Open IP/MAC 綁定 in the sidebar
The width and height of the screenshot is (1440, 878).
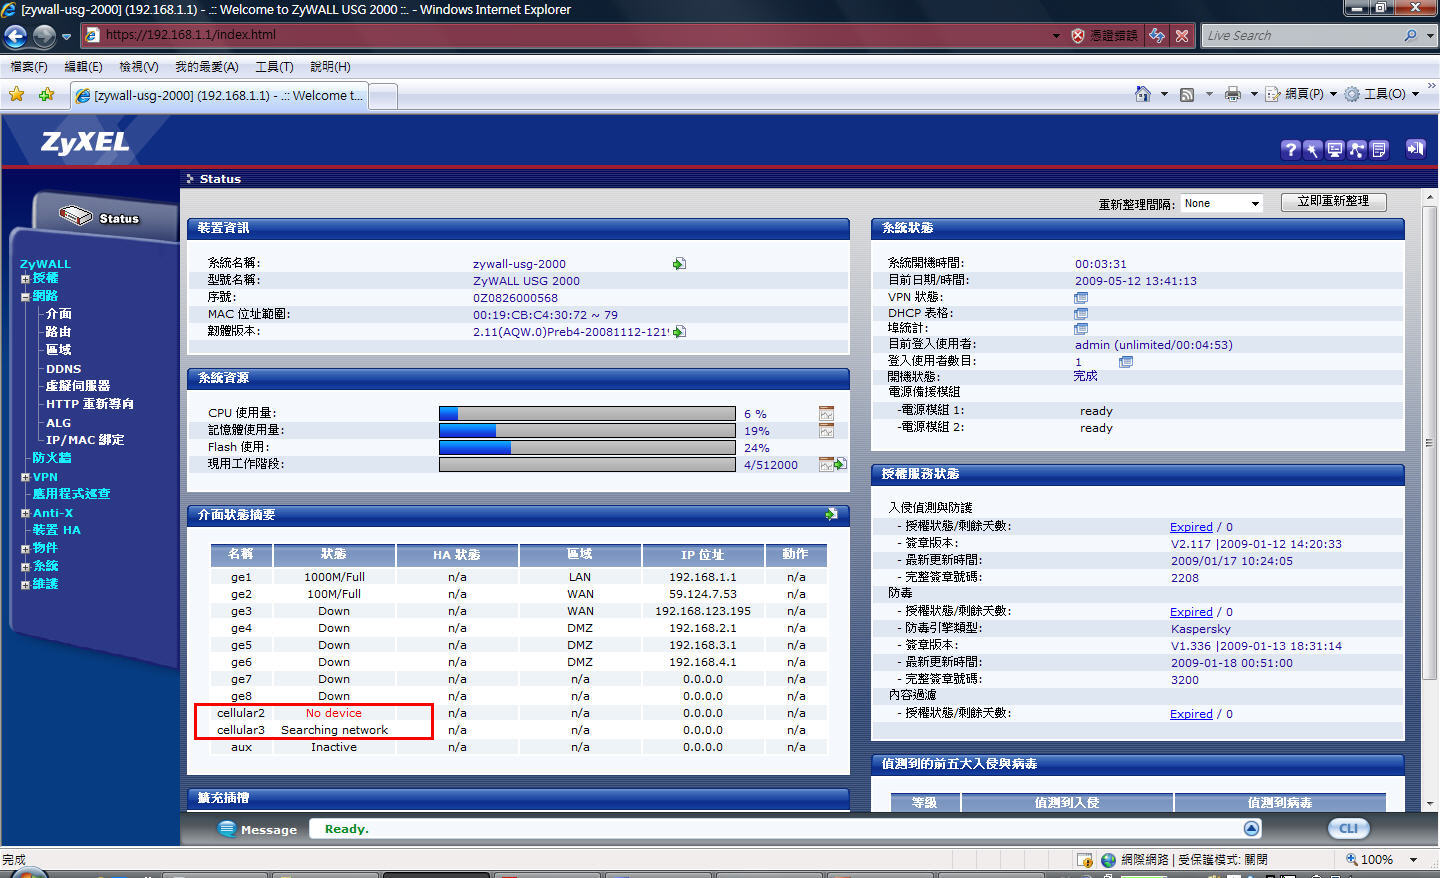[85, 440]
